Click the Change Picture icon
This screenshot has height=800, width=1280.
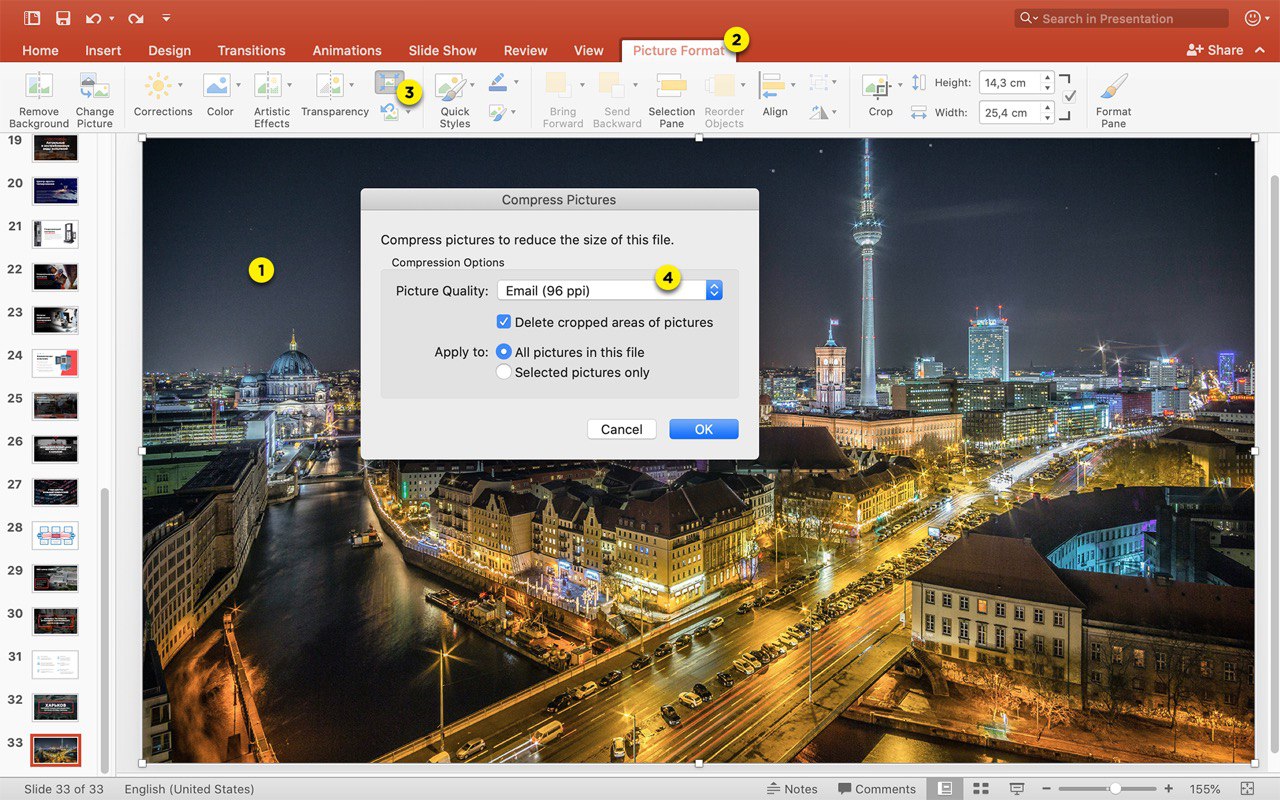pos(94,85)
